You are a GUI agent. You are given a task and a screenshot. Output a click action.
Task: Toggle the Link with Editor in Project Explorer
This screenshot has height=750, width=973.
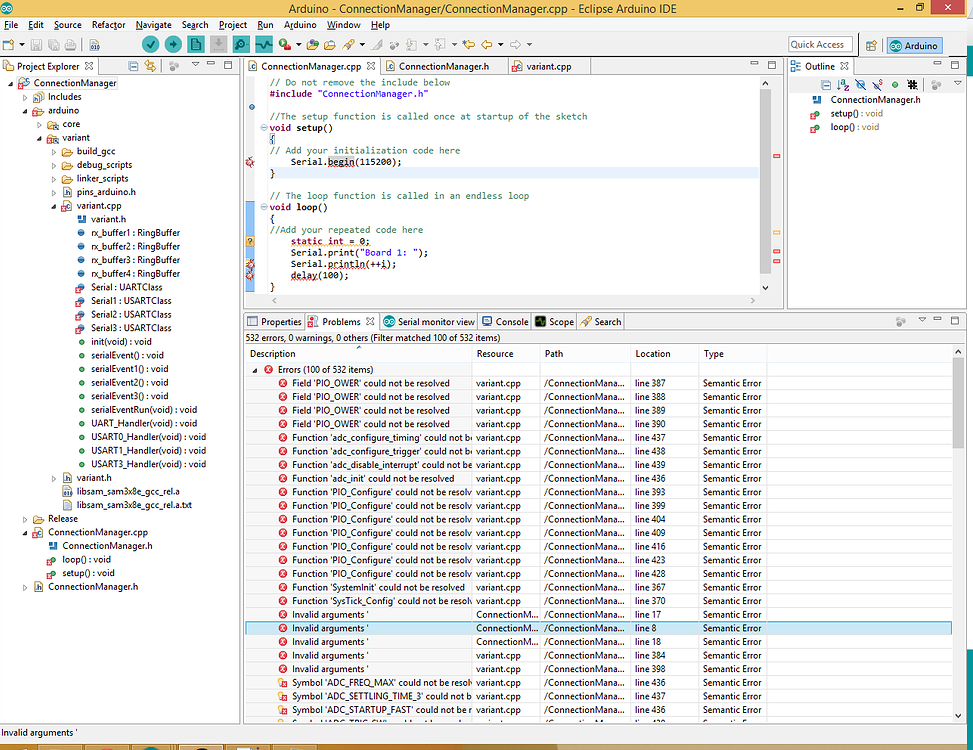coord(149,65)
